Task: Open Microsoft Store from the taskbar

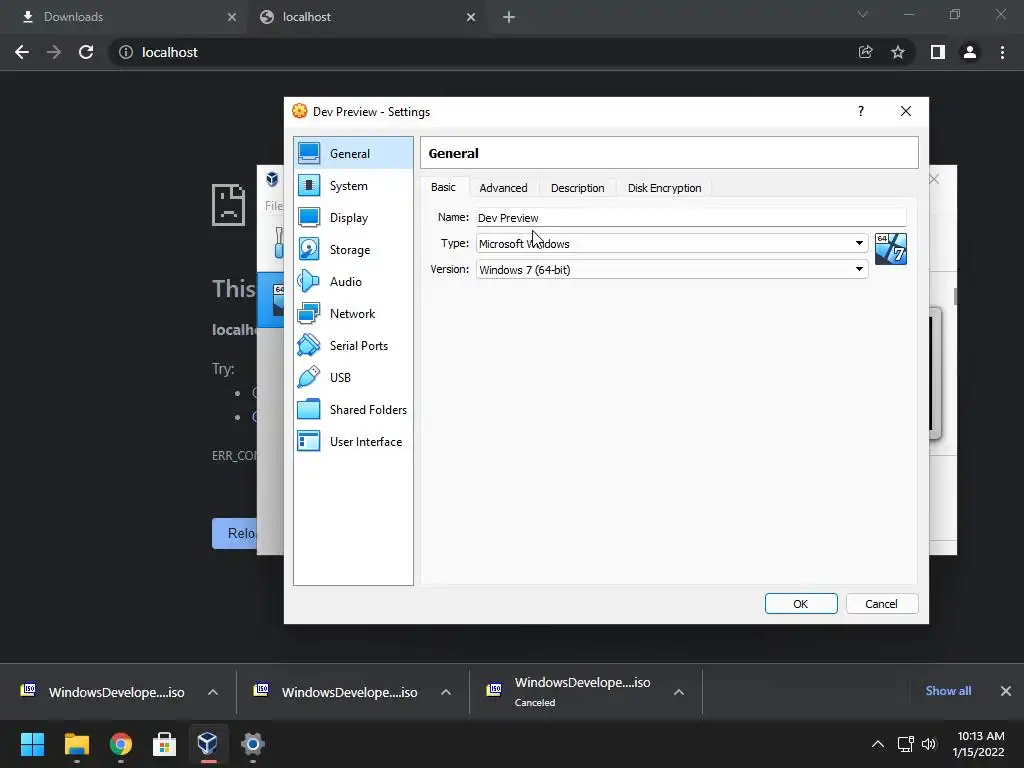Action: coord(164,744)
